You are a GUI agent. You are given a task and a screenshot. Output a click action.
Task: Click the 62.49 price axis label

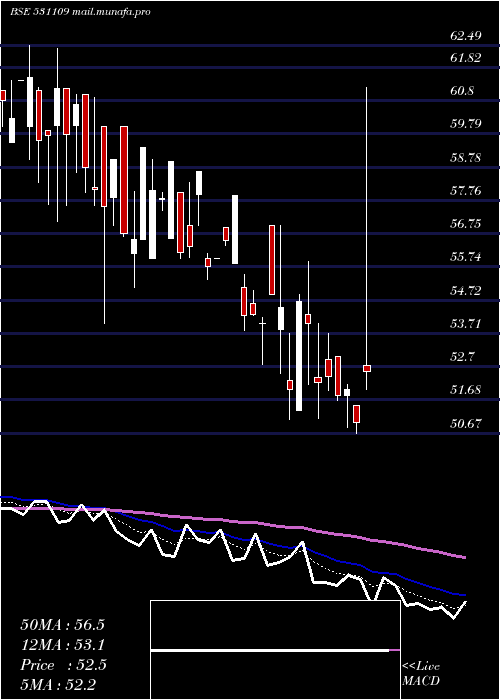[466, 36]
